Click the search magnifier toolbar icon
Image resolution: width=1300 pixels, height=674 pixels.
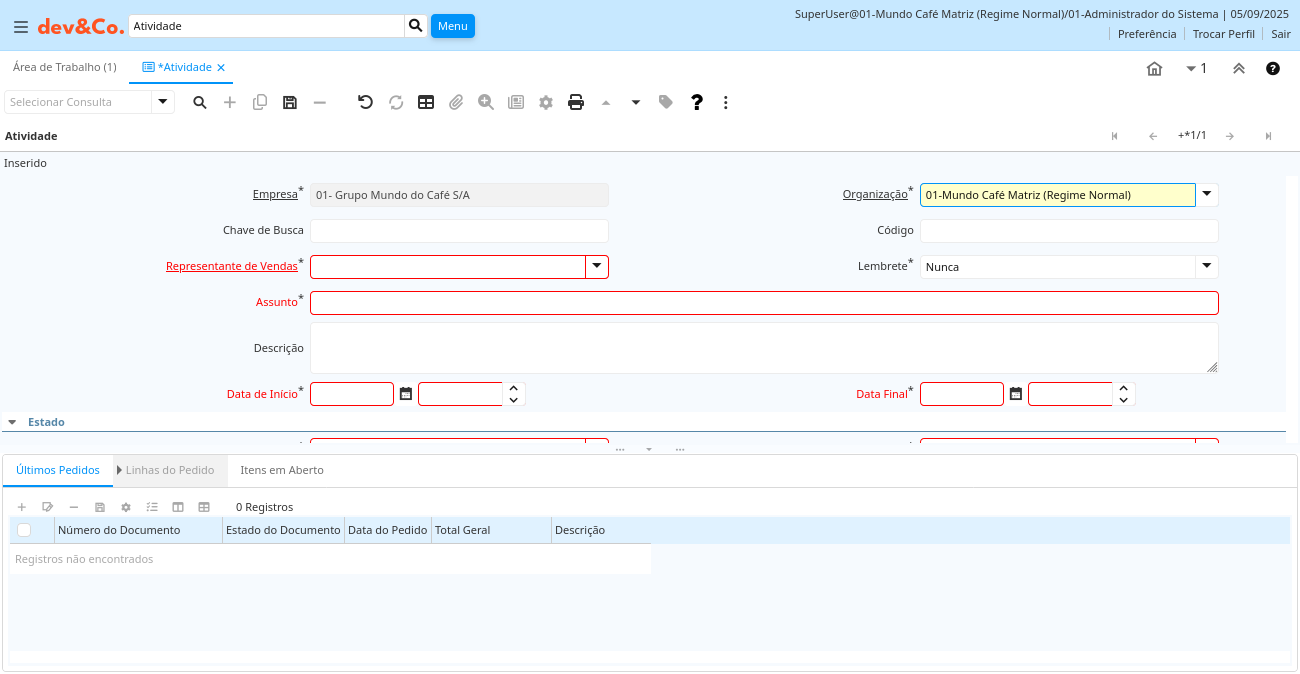pyautogui.click(x=200, y=102)
